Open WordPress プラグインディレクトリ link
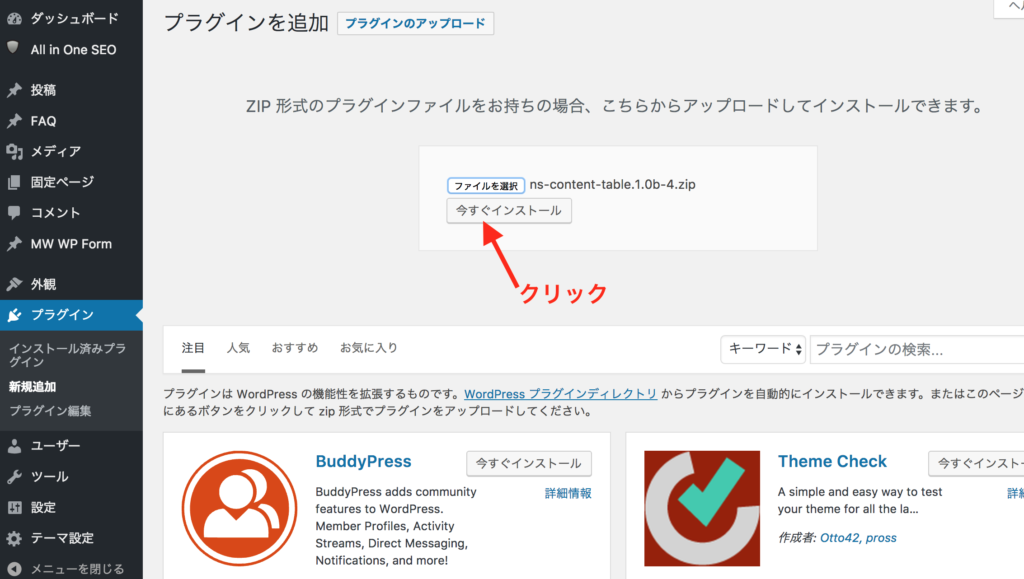The width and height of the screenshot is (1024, 579). [x=561, y=394]
